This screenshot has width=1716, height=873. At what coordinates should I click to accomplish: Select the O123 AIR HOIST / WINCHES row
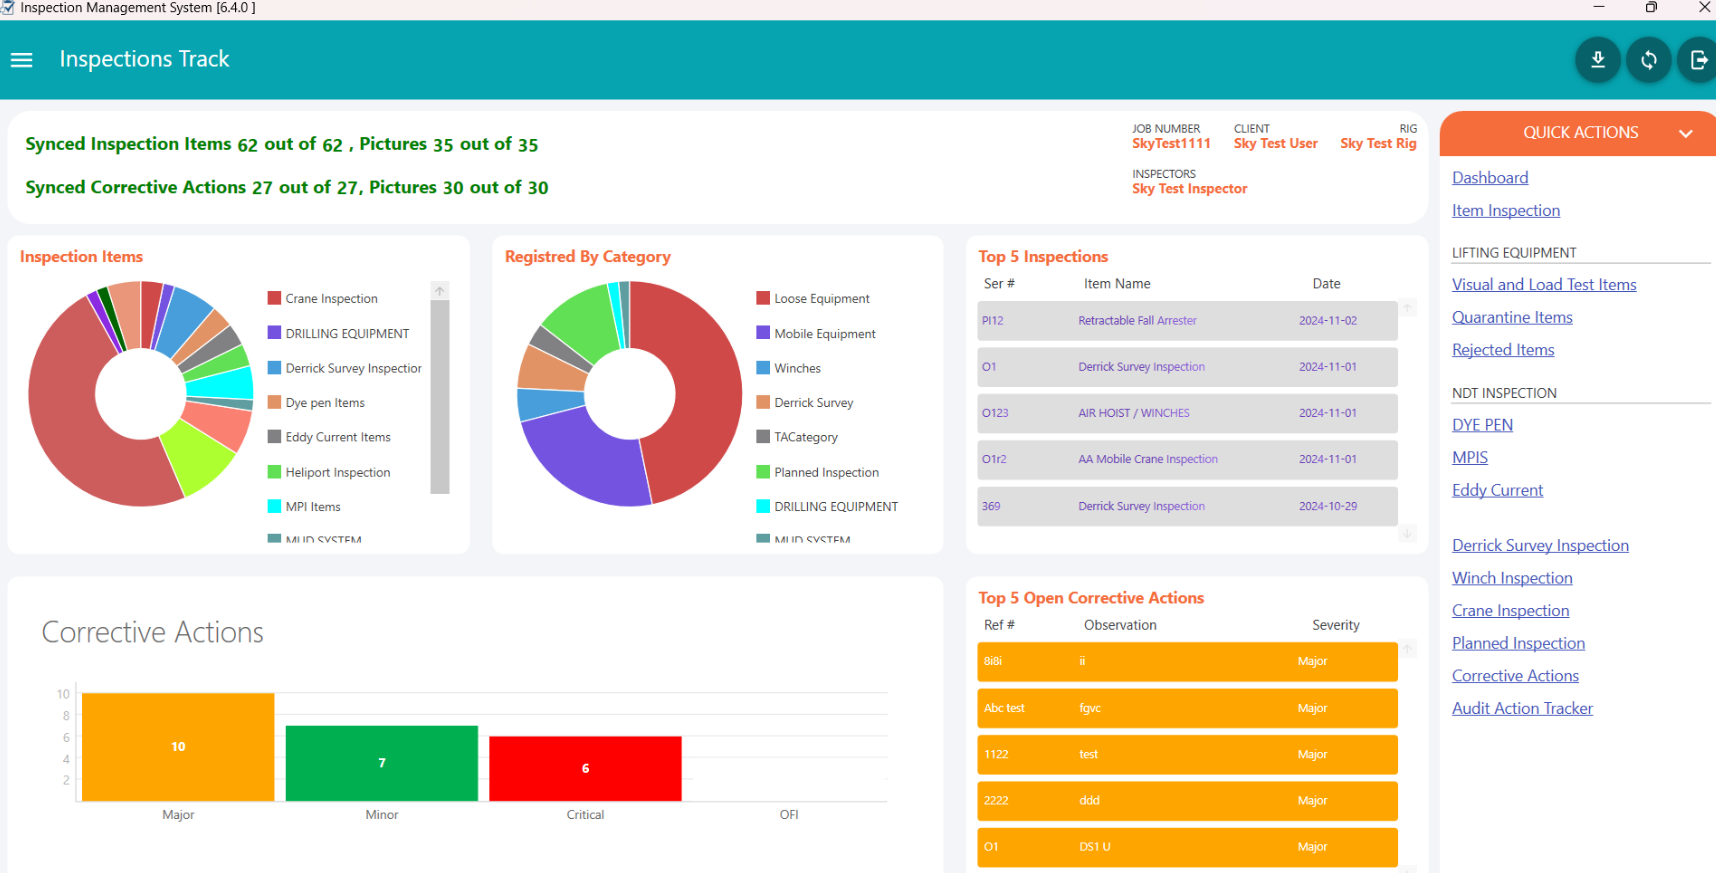click(x=1187, y=413)
